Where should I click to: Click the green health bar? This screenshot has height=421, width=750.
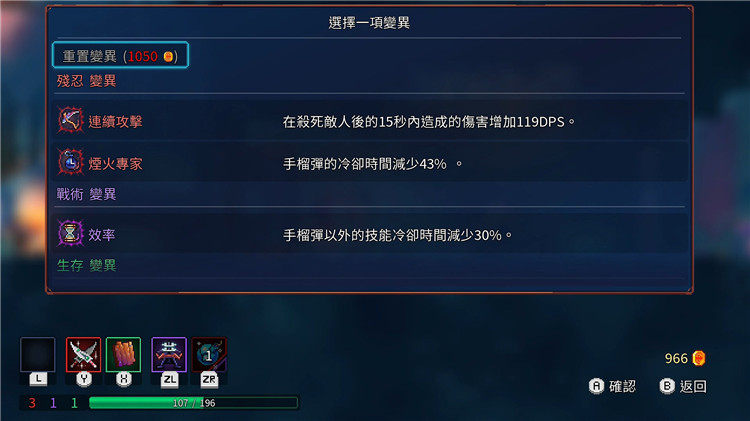194,403
